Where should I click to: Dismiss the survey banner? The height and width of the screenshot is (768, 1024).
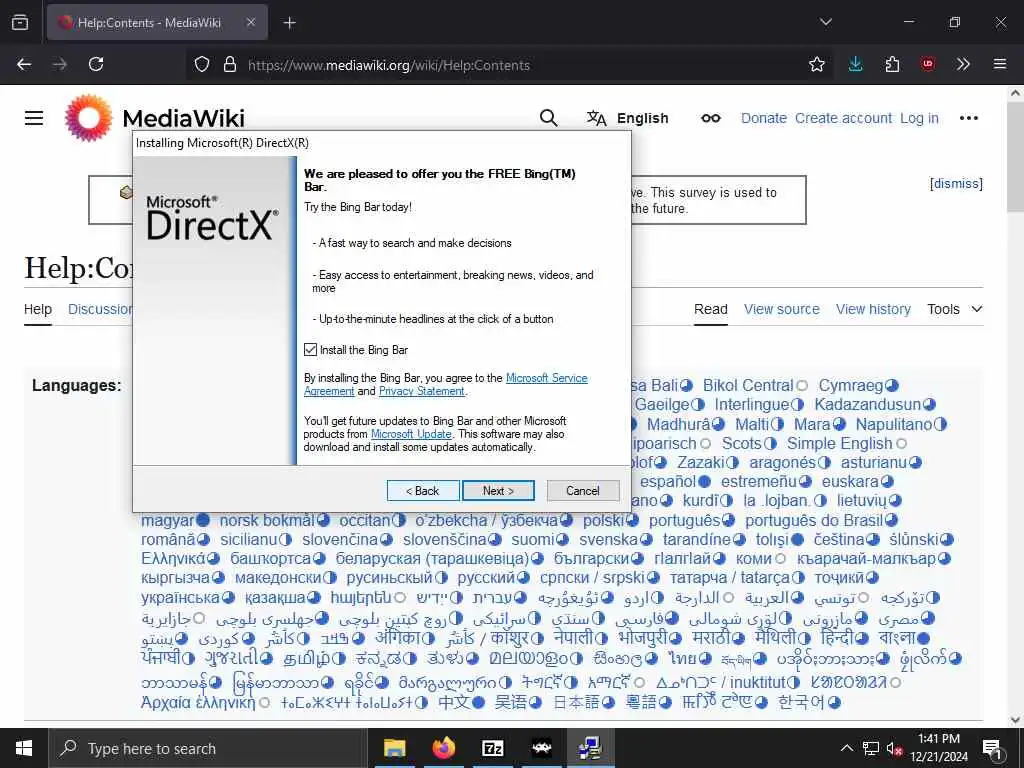[956, 184]
